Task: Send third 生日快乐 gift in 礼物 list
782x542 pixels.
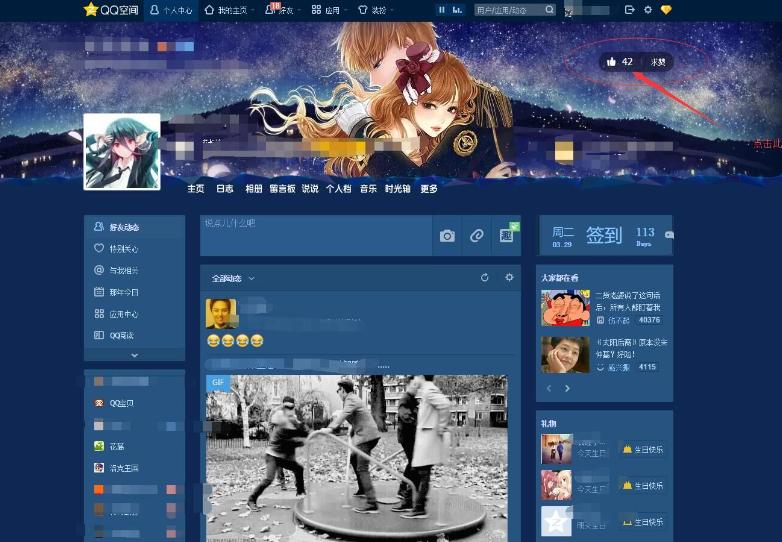Action: (x=642, y=522)
